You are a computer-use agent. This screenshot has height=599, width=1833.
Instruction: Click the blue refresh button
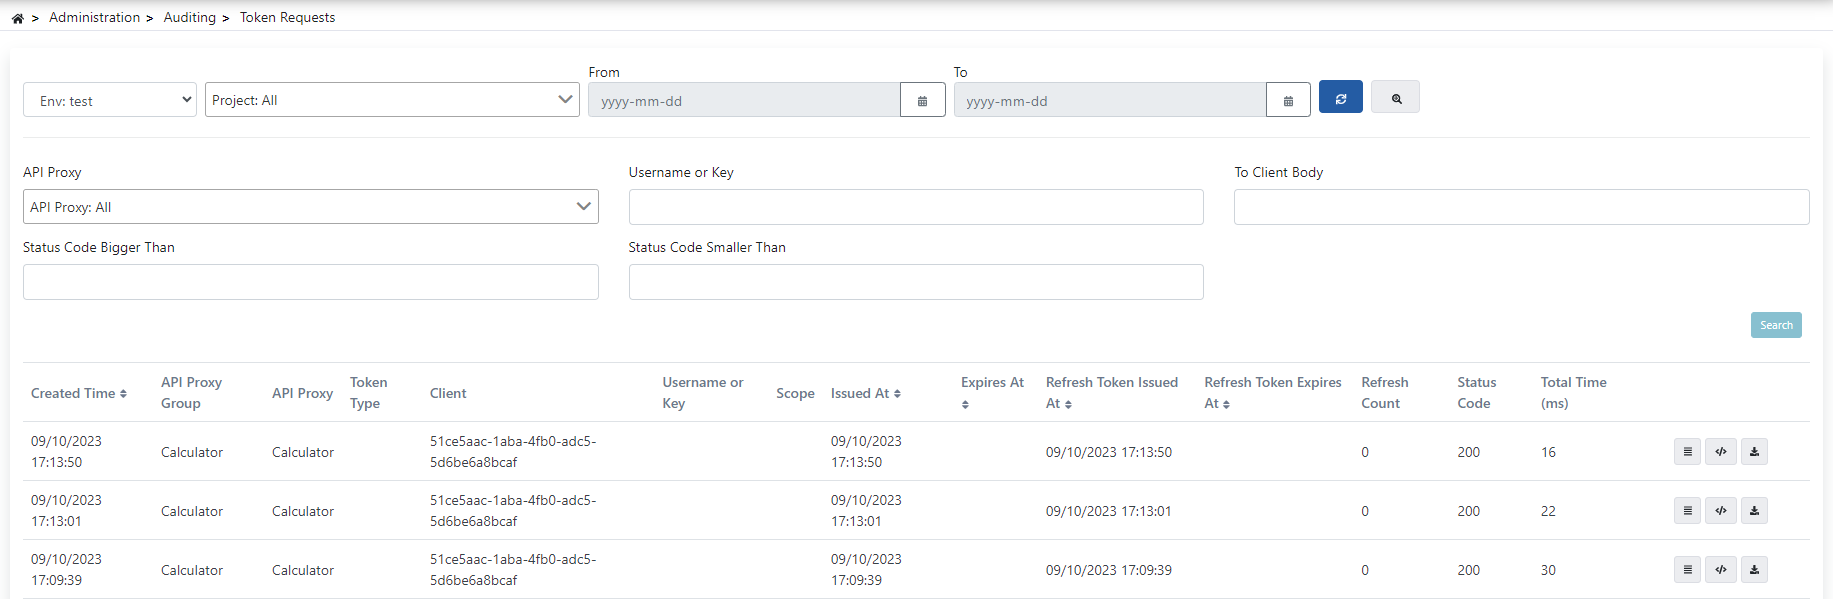pos(1340,98)
